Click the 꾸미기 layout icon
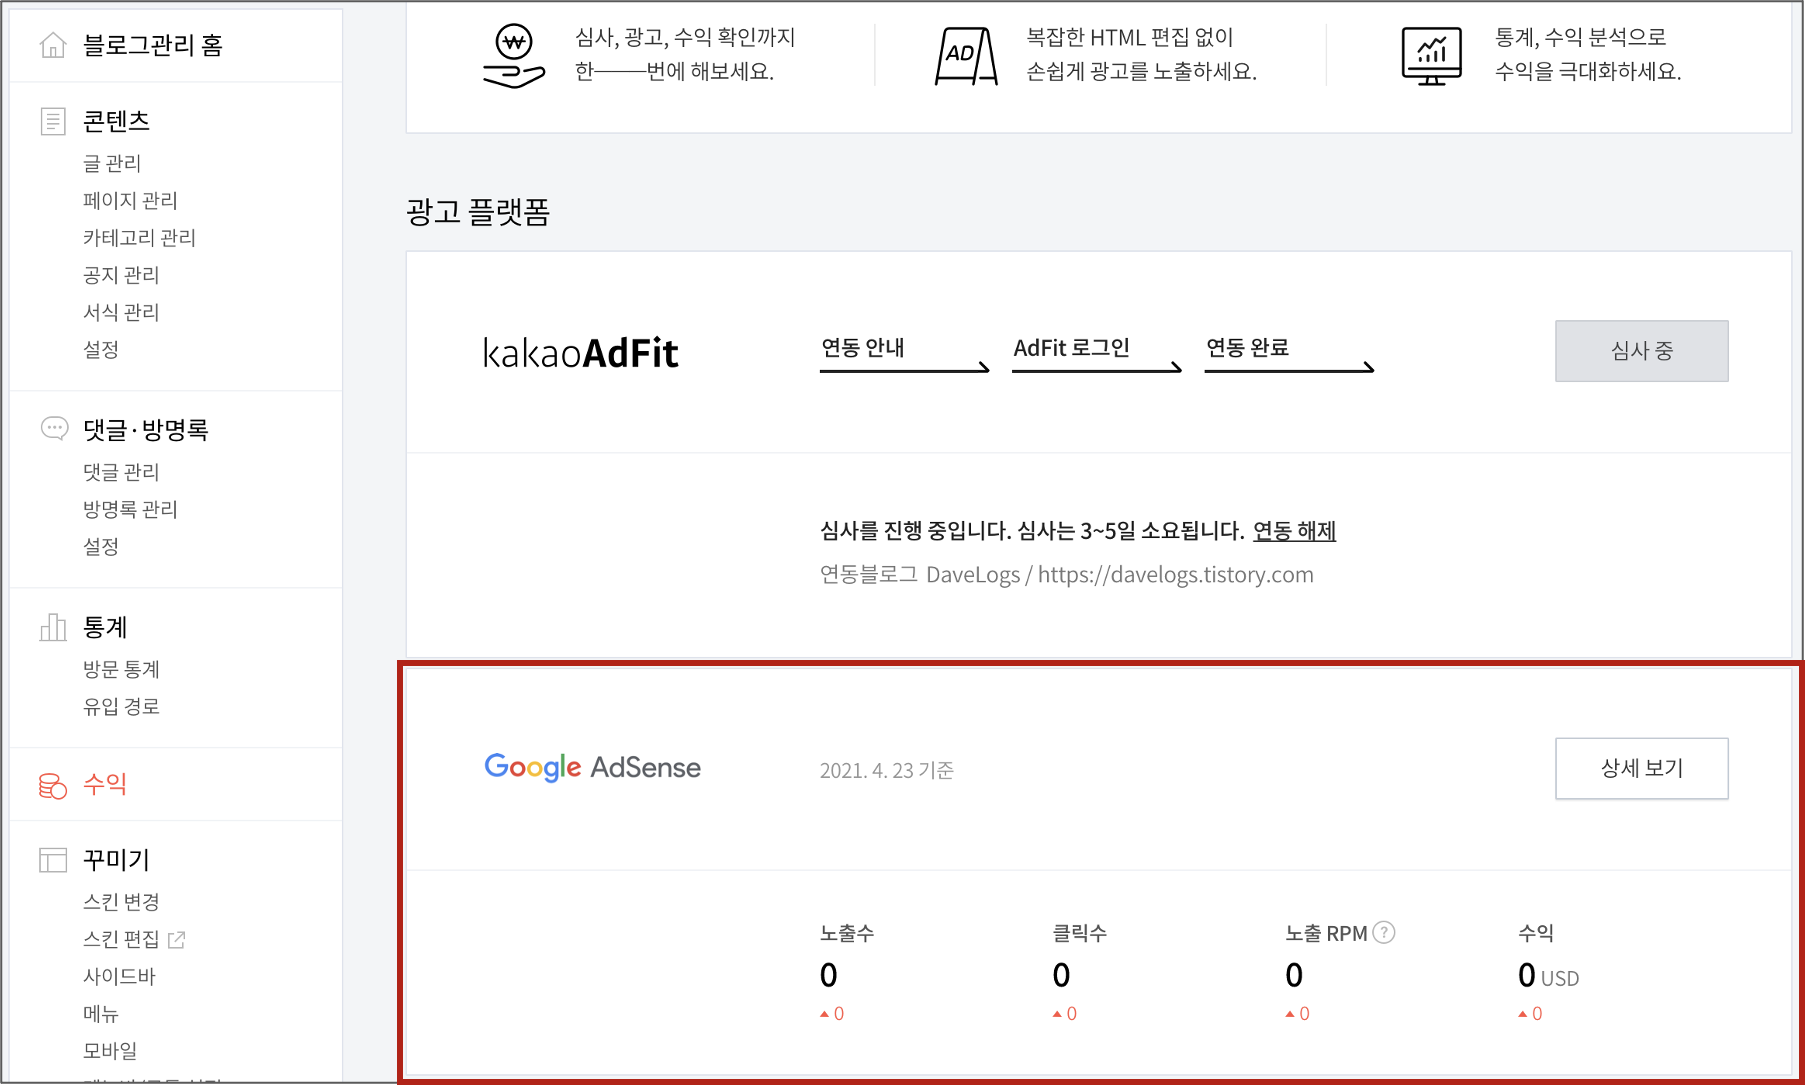1806x1086 pixels. pos(53,860)
